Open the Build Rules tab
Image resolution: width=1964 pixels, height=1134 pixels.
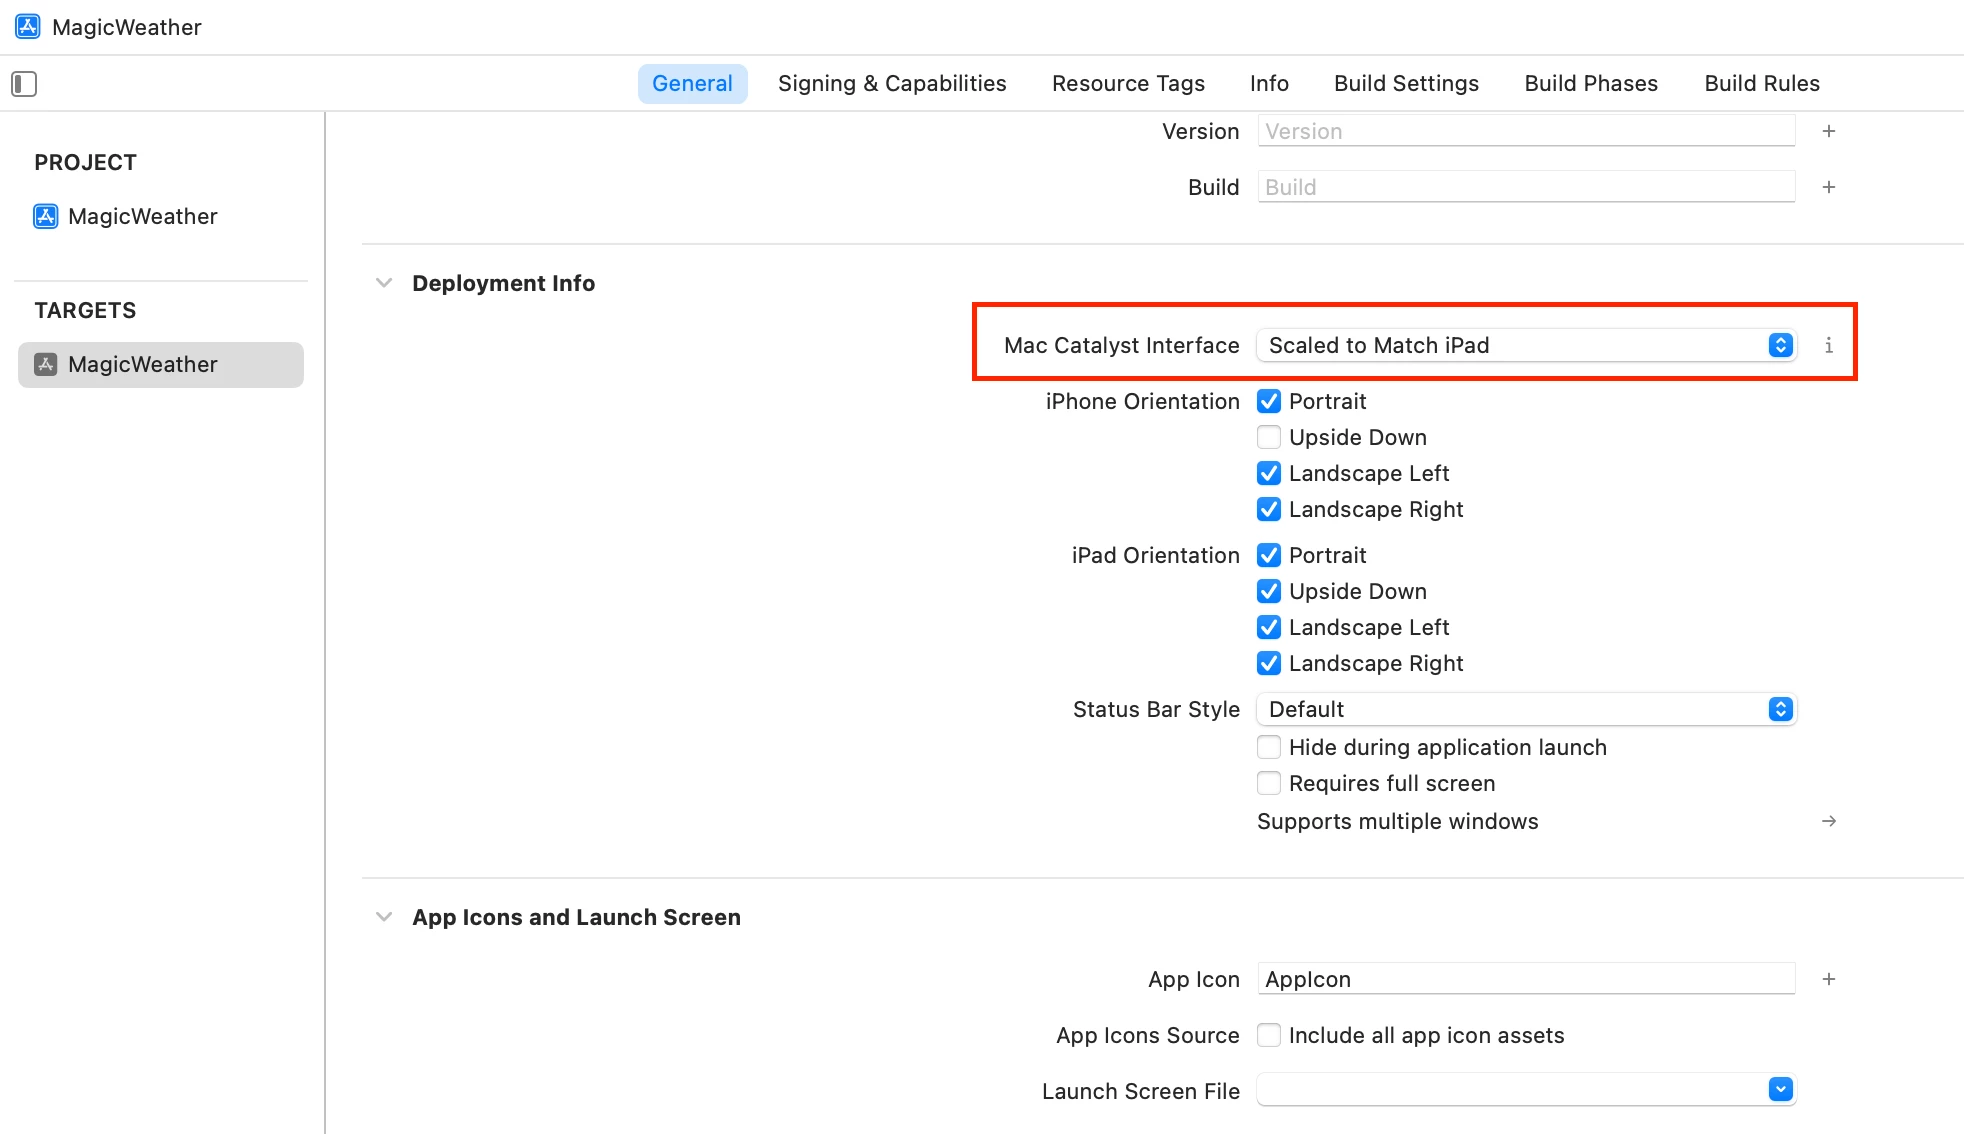[1762, 84]
